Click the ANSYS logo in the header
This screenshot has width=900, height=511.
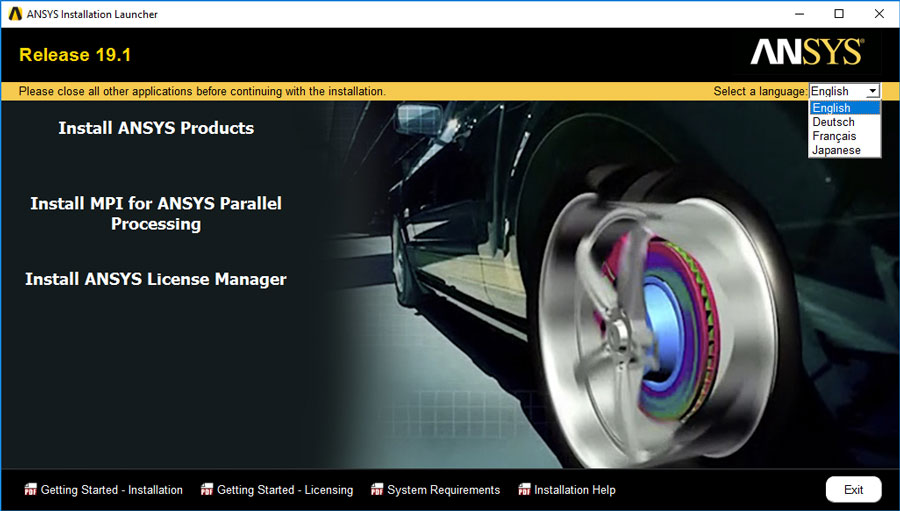807,52
